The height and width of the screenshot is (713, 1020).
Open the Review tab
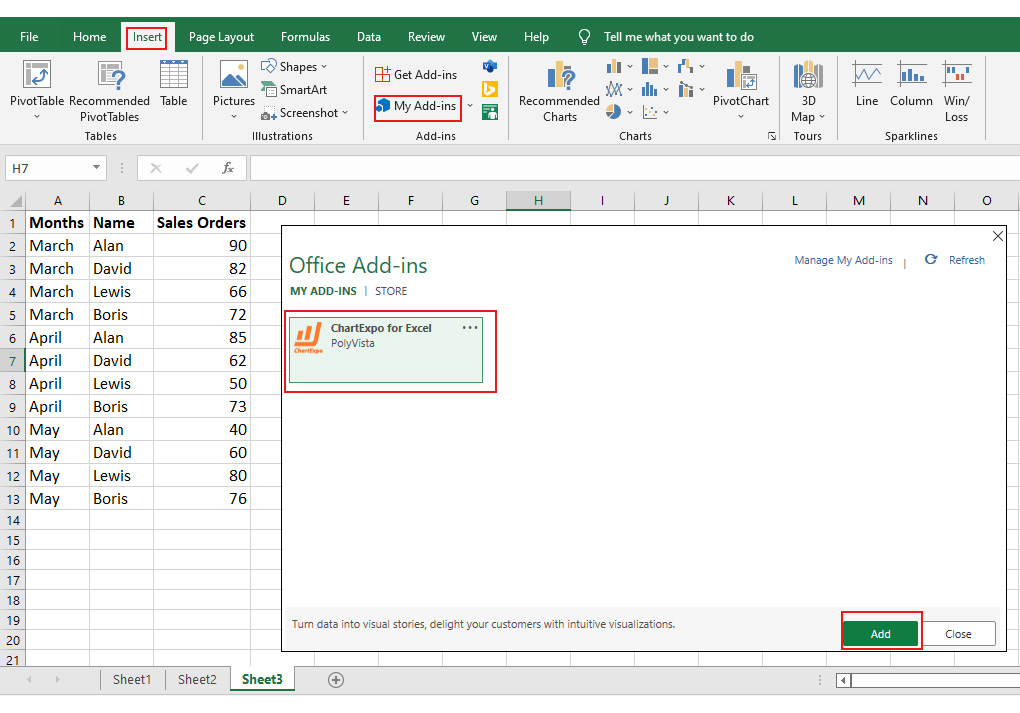click(x=426, y=37)
